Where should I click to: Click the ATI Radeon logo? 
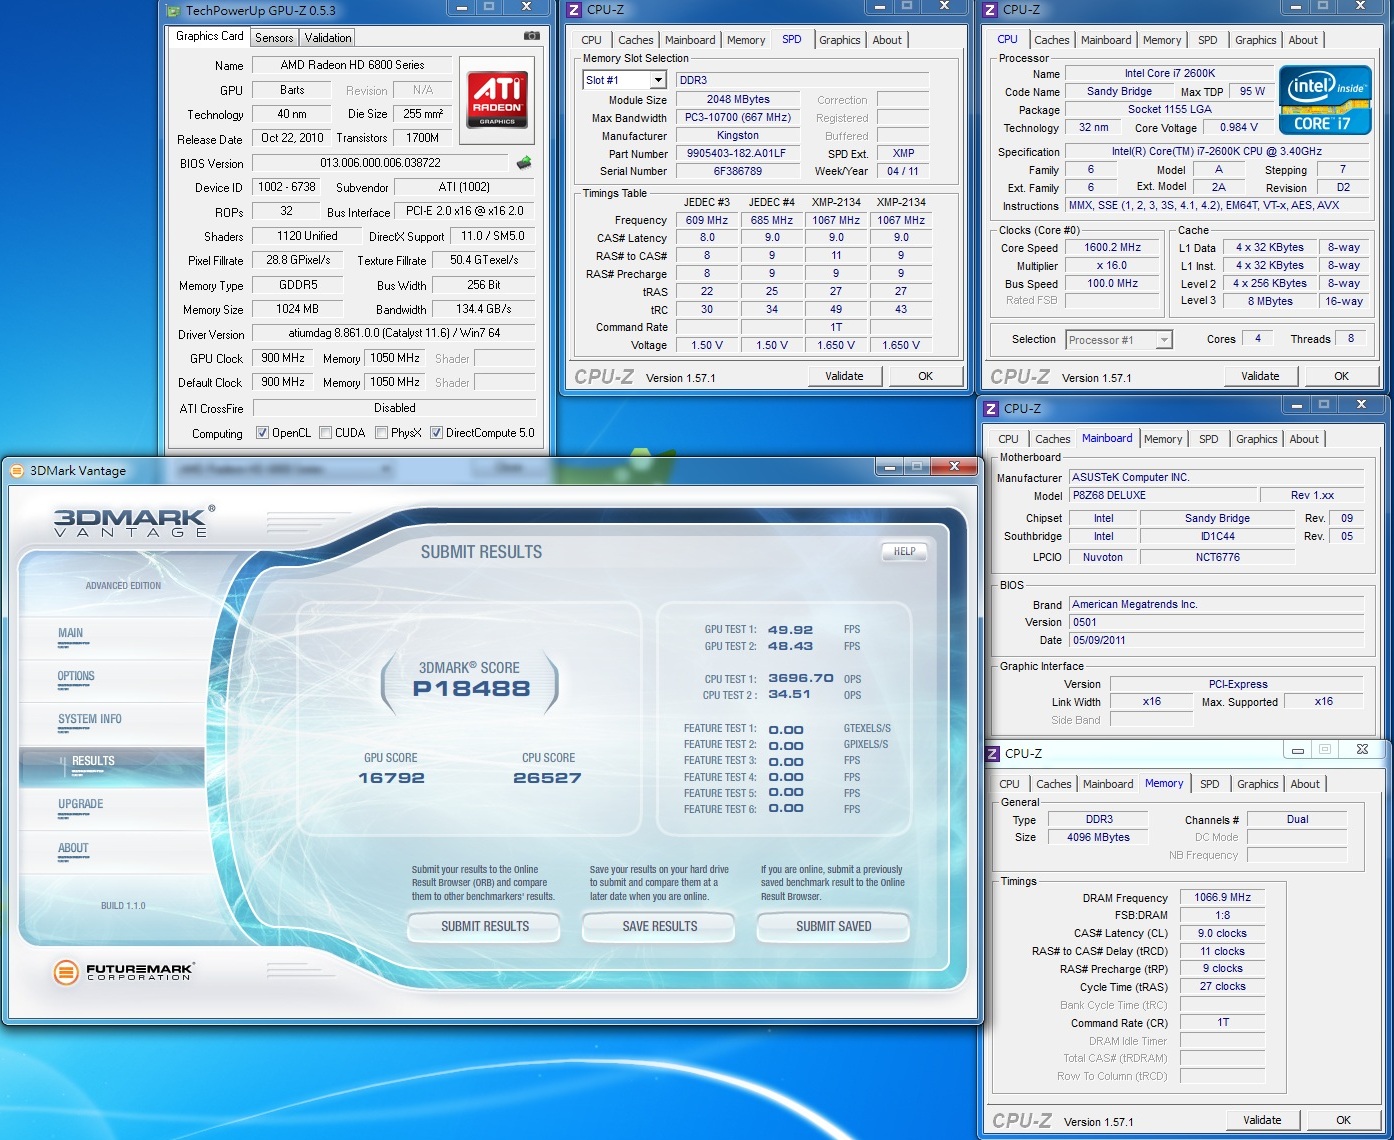pos(497,100)
